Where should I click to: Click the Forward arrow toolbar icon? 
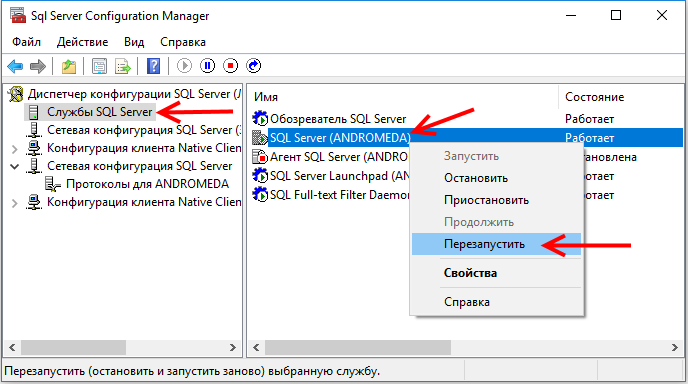coord(38,66)
